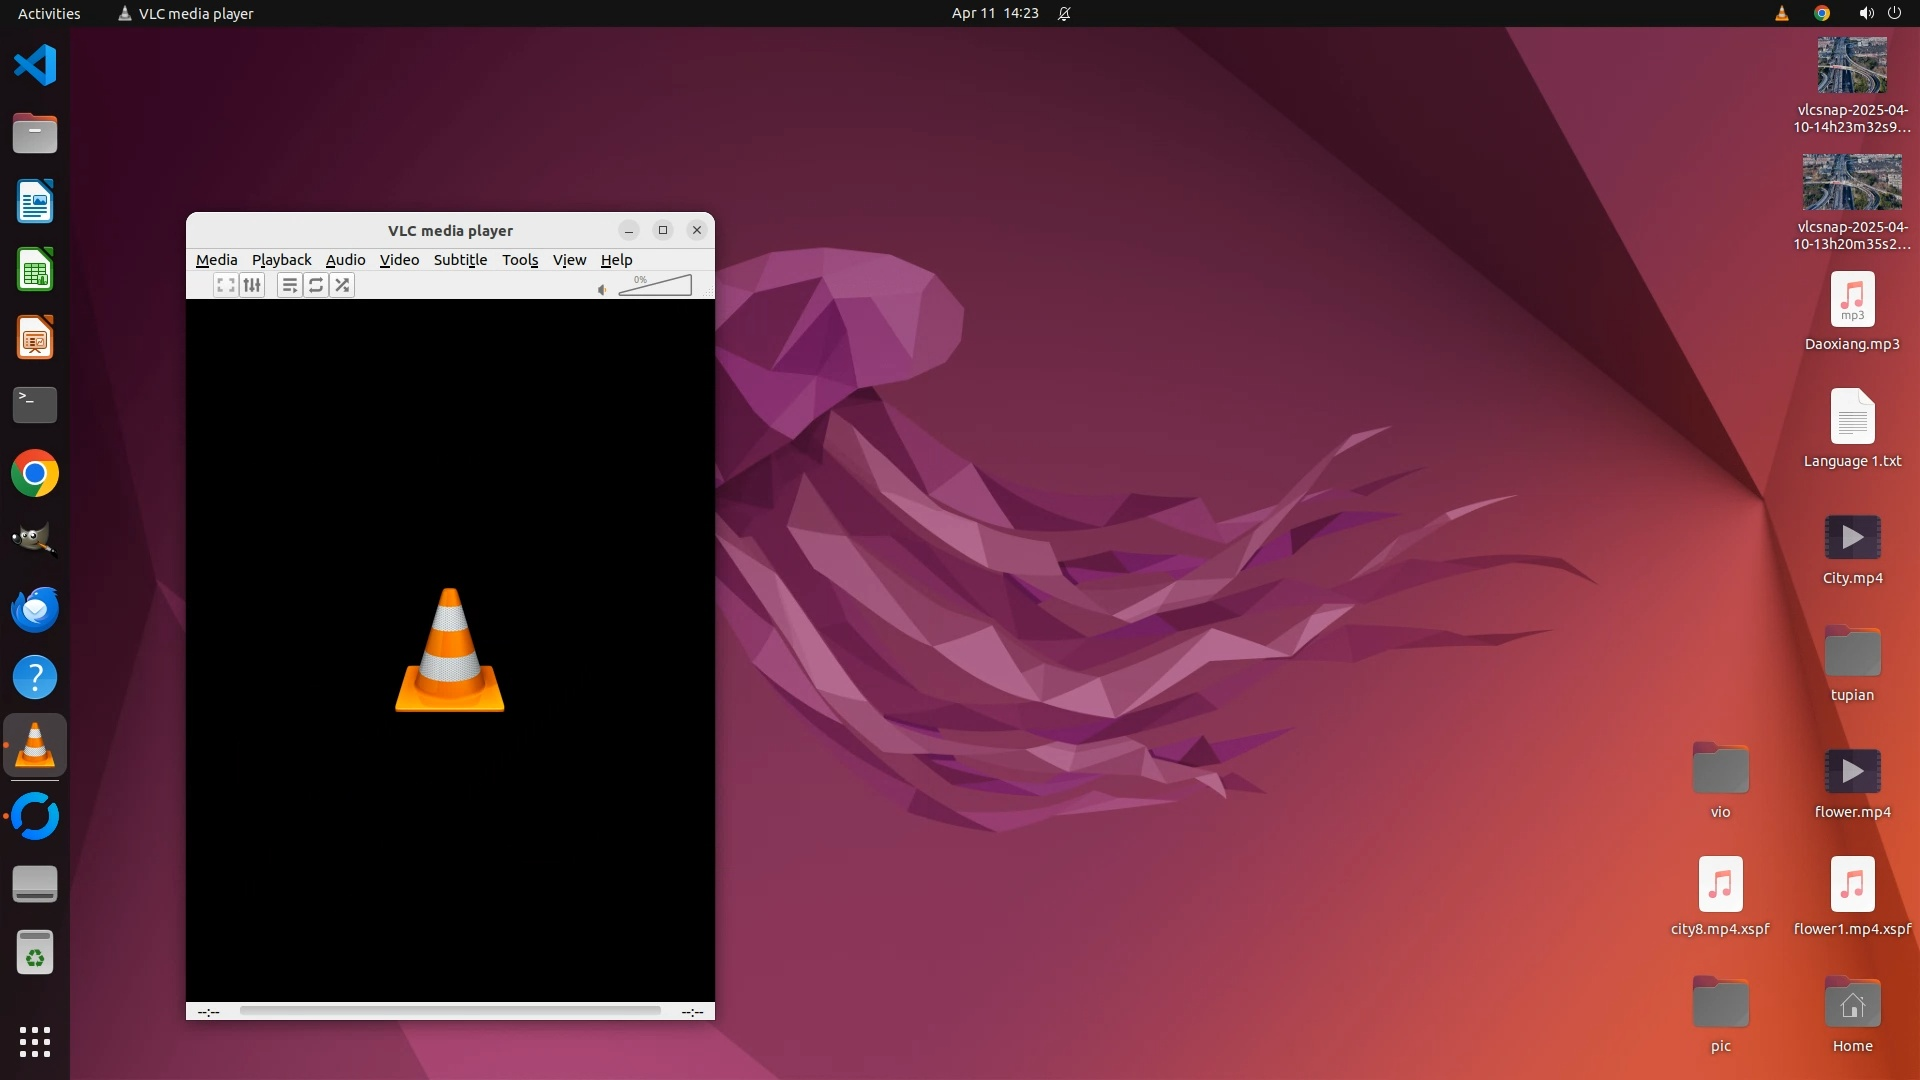Toggle loop/repeat mode button
The height and width of the screenshot is (1080, 1920).
click(x=316, y=285)
